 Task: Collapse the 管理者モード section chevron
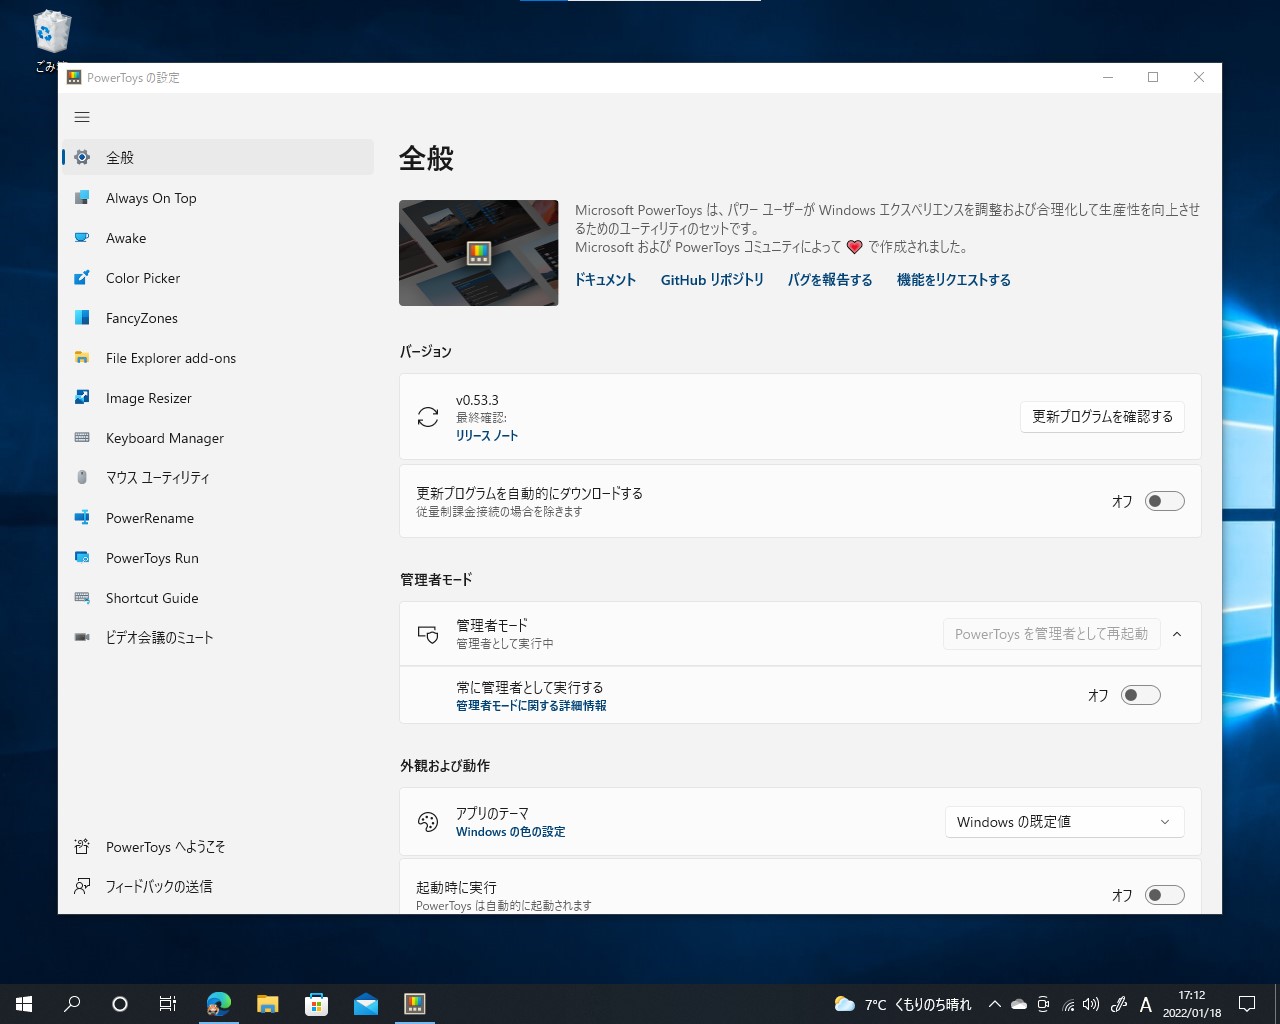pyautogui.click(x=1177, y=634)
